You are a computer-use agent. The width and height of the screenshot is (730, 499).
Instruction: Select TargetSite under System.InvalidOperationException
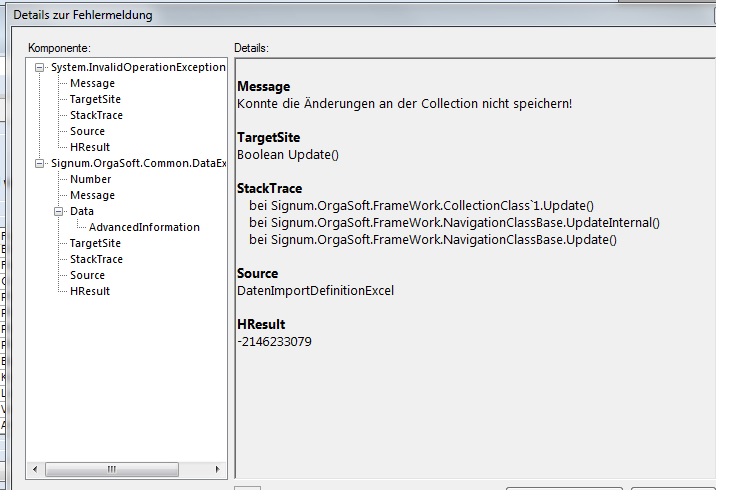(95, 100)
